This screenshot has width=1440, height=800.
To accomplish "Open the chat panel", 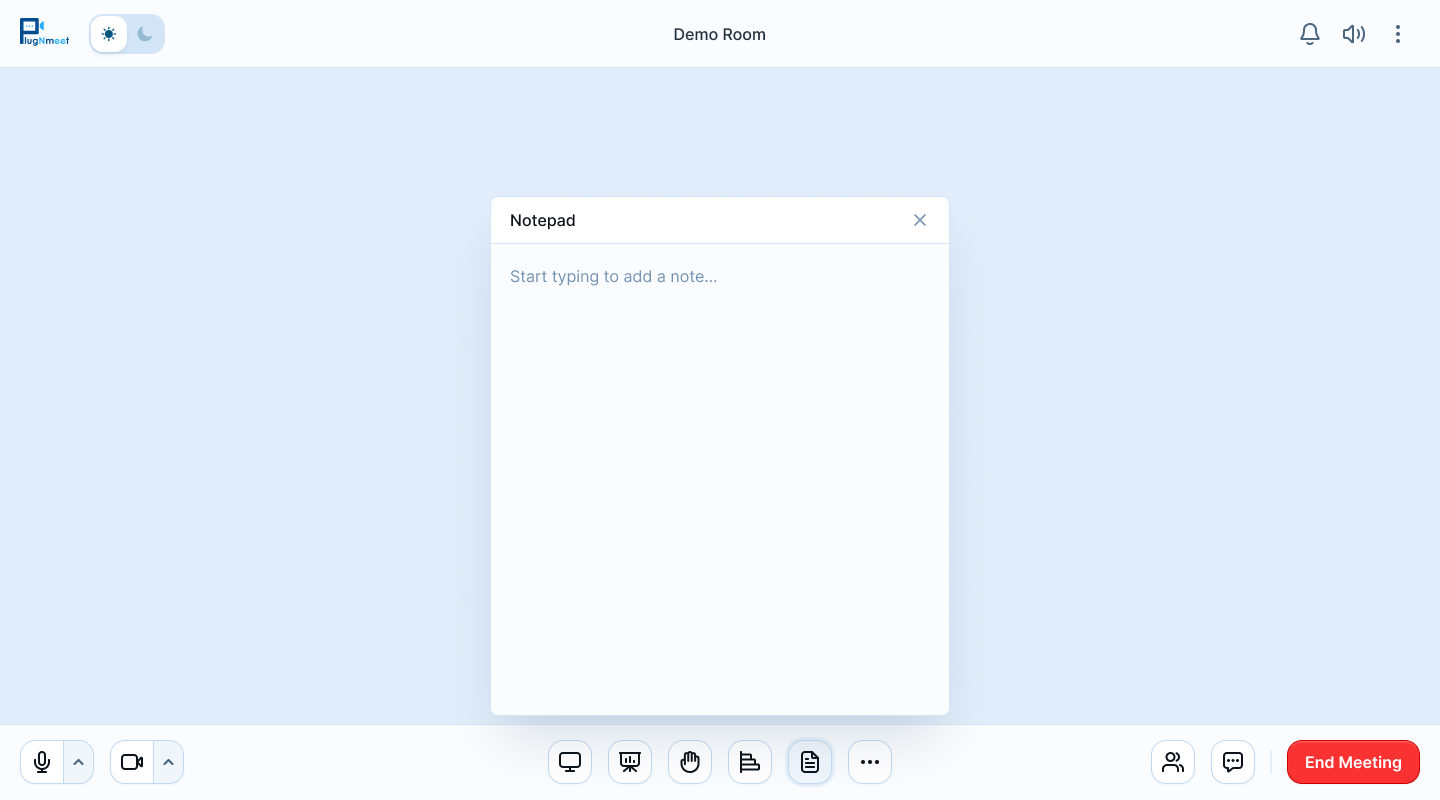I will pyautogui.click(x=1232, y=762).
